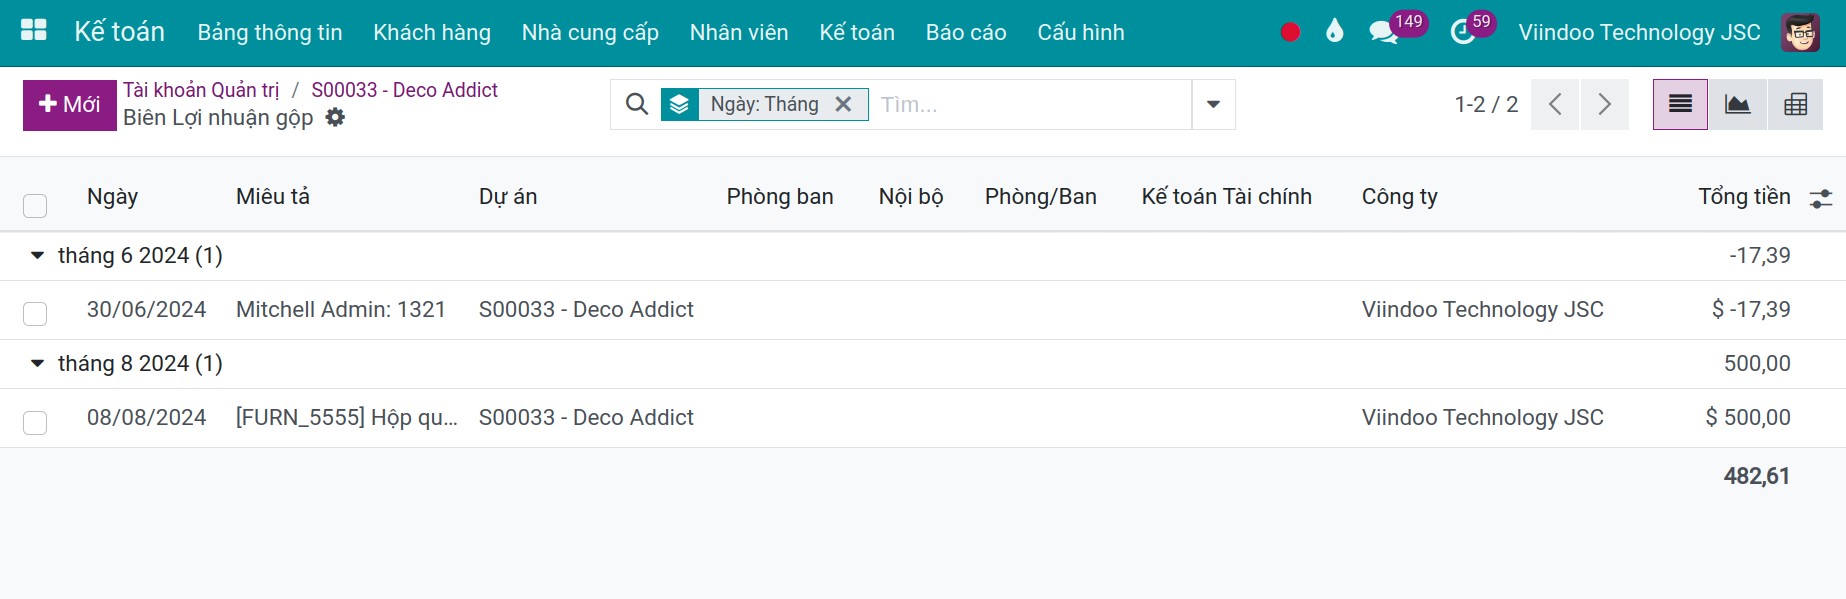
Task: Sort by Dự án column header
Action: coord(508,196)
